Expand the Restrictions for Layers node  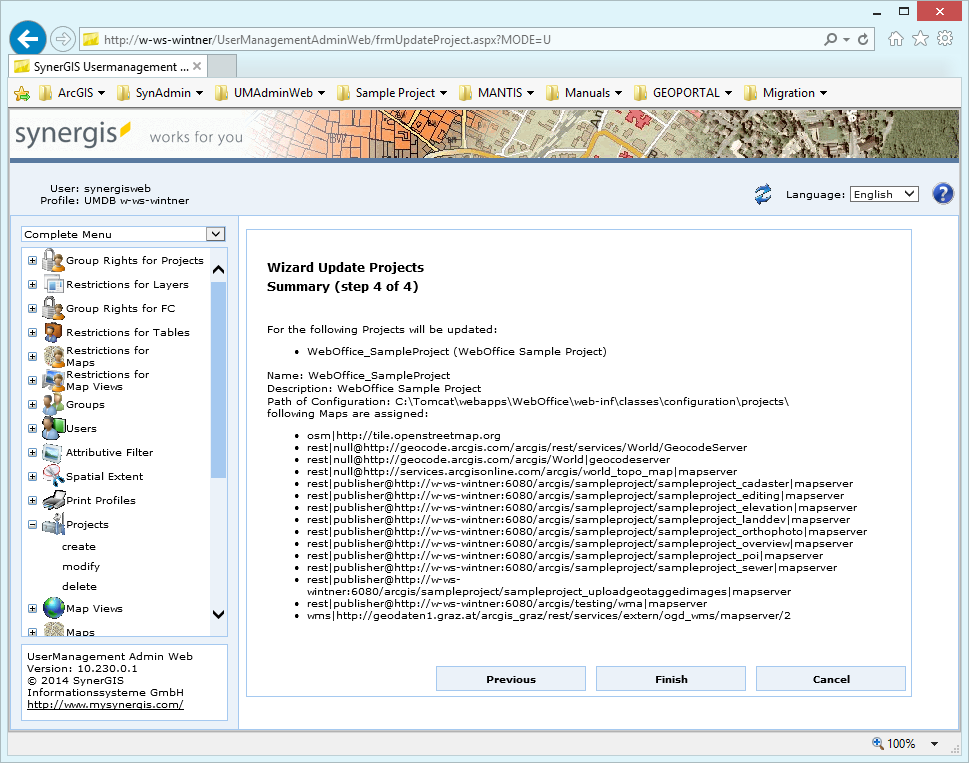tap(33, 284)
